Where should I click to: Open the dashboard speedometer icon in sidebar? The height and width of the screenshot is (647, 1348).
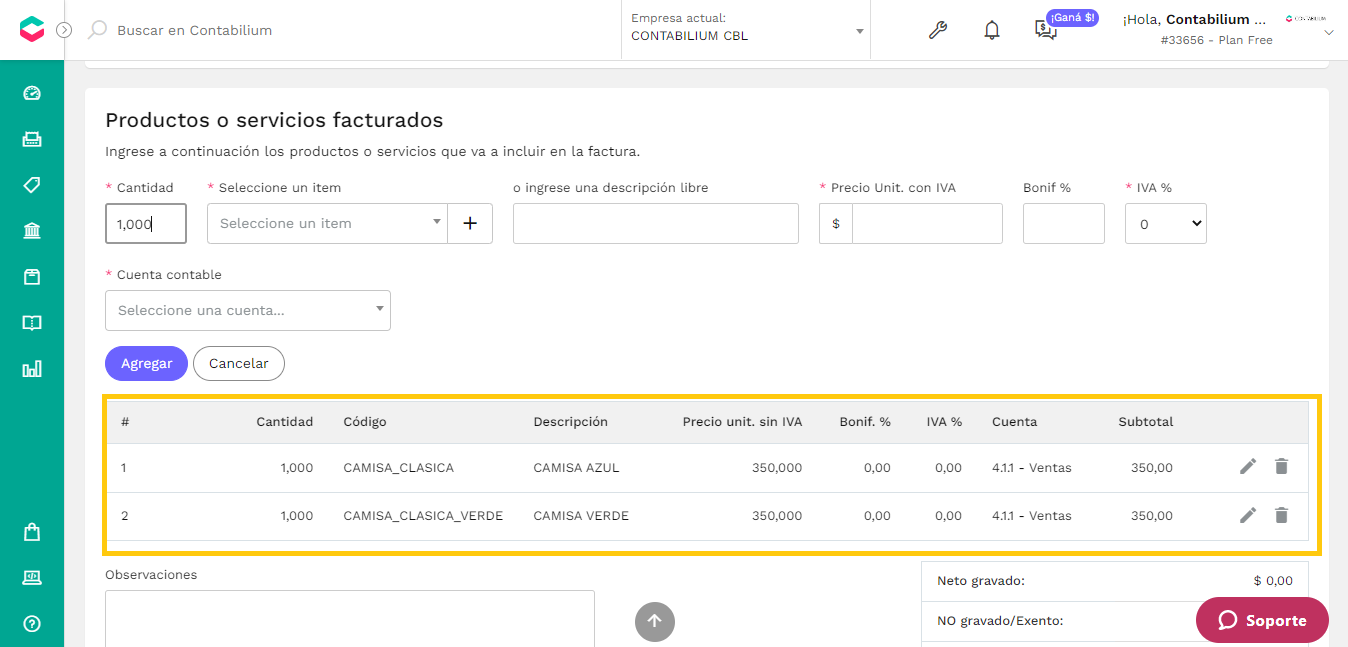[x=32, y=93]
